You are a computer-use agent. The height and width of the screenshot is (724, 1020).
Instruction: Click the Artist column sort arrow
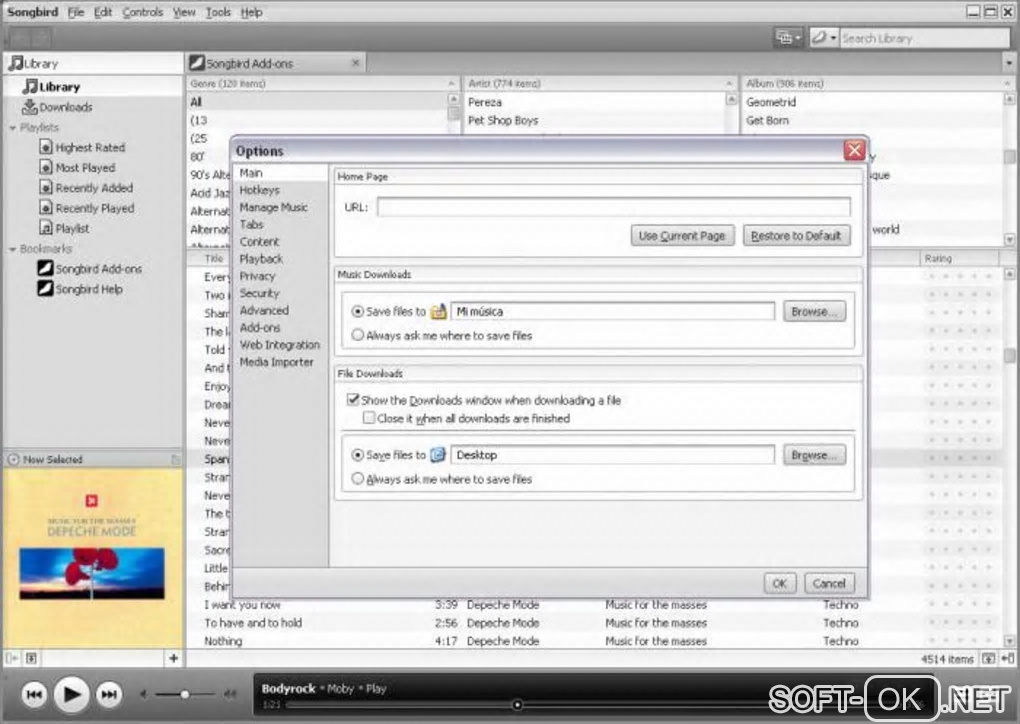[729, 84]
